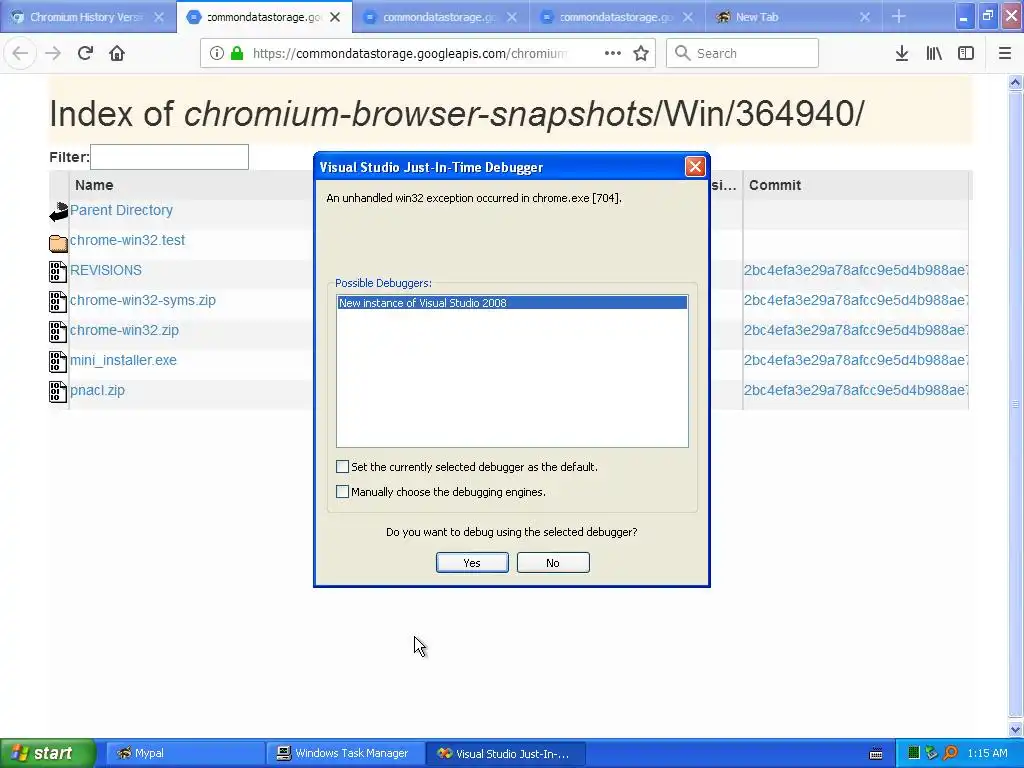Image resolution: width=1024 pixels, height=768 pixels.
Task: Click page scrollbar up arrow
Action: [1015, 83]
